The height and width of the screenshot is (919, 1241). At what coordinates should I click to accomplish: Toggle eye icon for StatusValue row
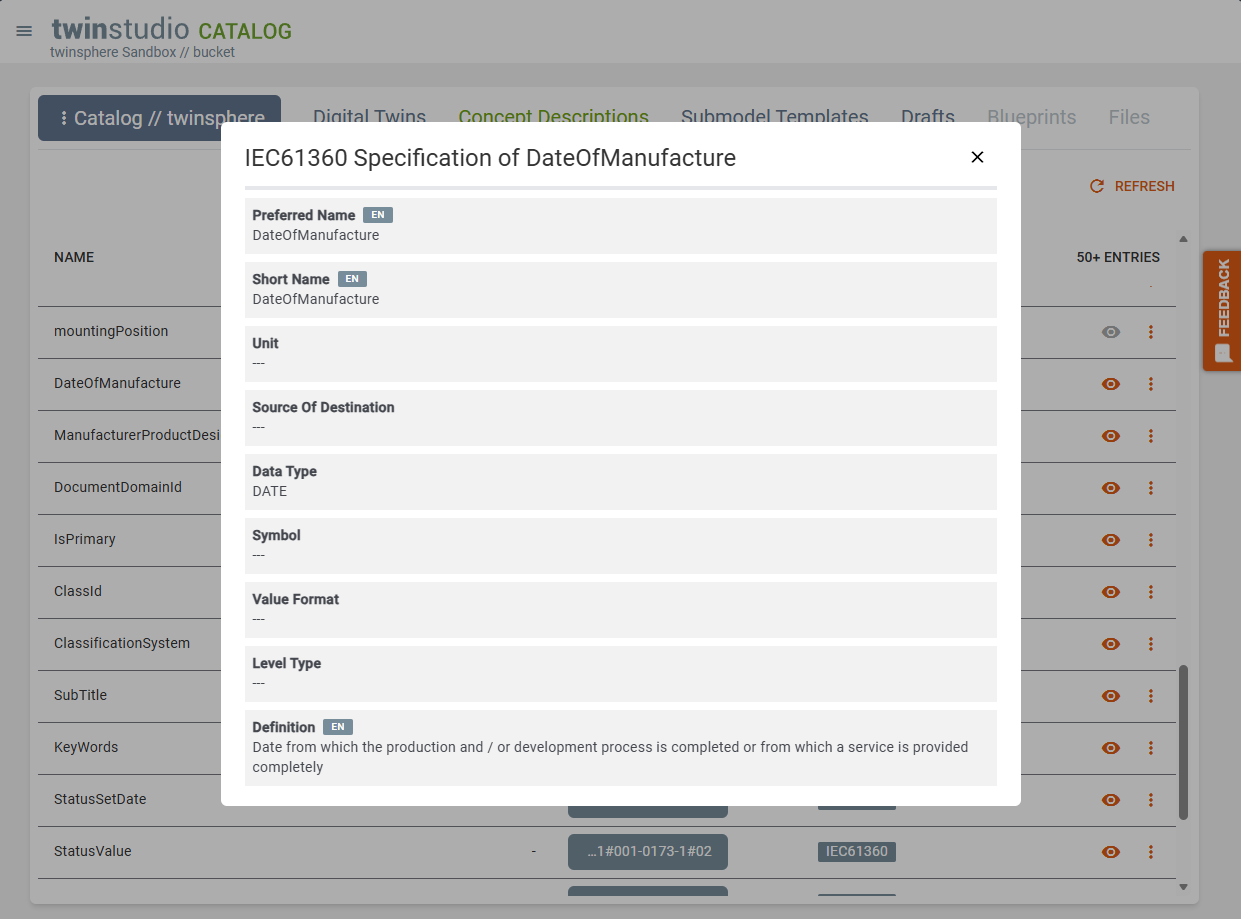click(x=1110, y=852)
